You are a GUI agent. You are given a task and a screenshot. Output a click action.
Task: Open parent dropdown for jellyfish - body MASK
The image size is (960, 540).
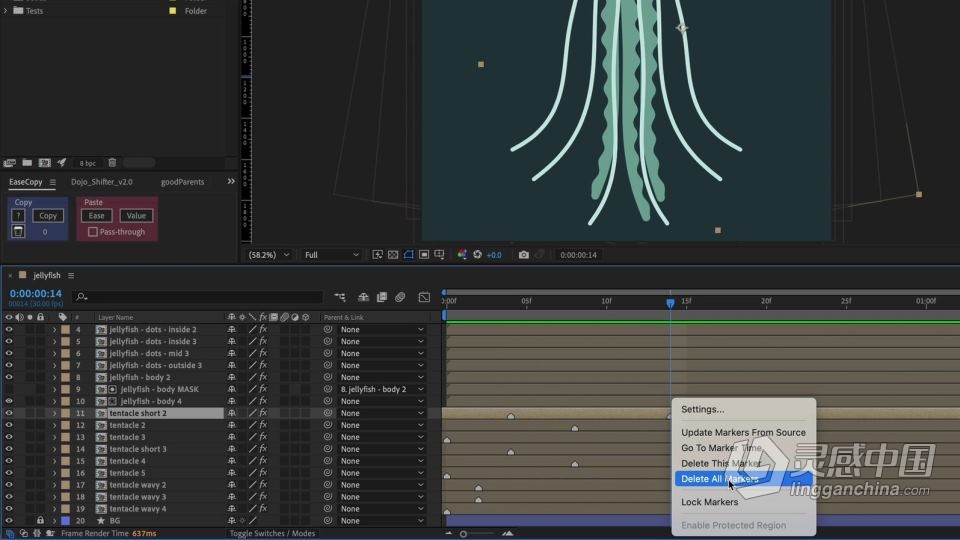382,389
